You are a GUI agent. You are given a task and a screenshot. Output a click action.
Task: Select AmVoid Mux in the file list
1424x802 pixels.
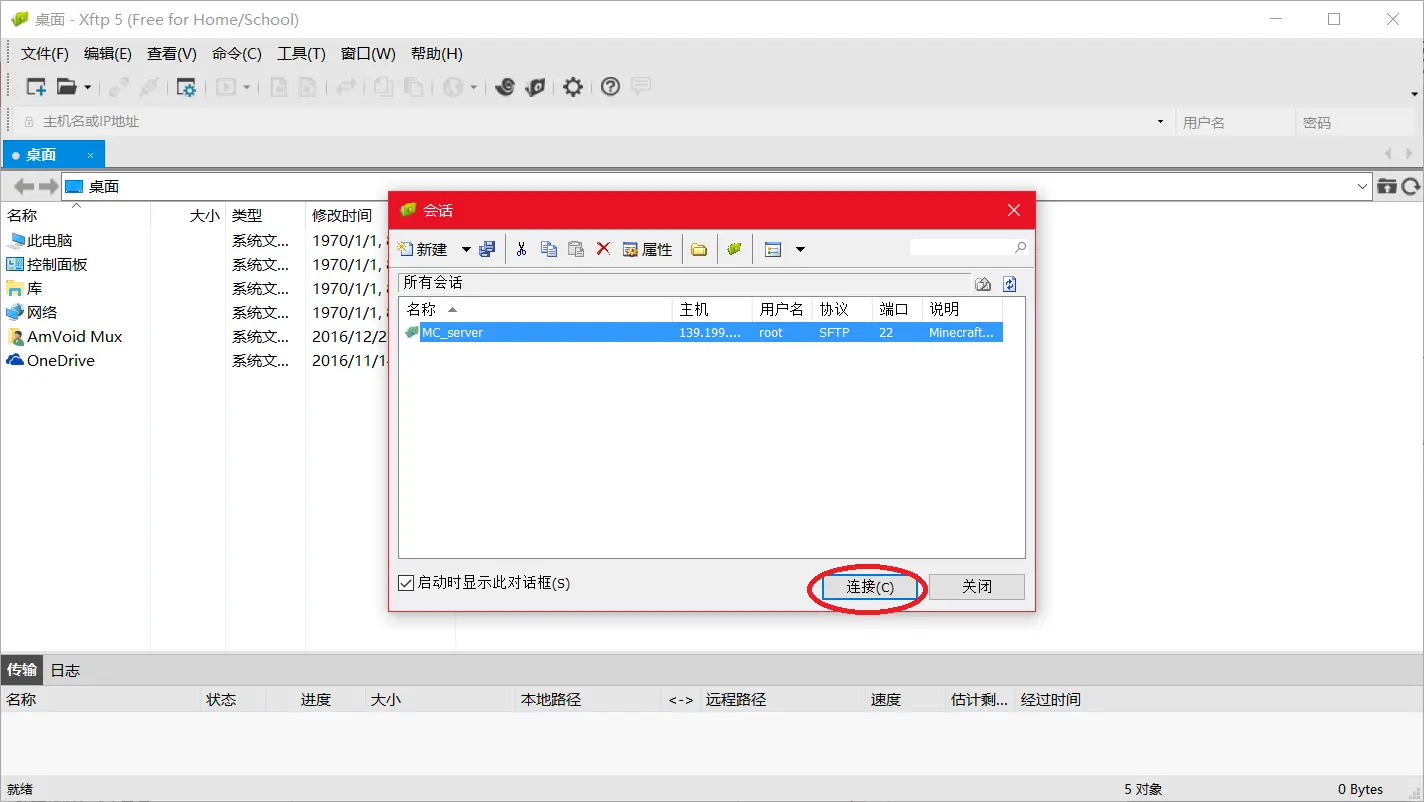(64, 336)
